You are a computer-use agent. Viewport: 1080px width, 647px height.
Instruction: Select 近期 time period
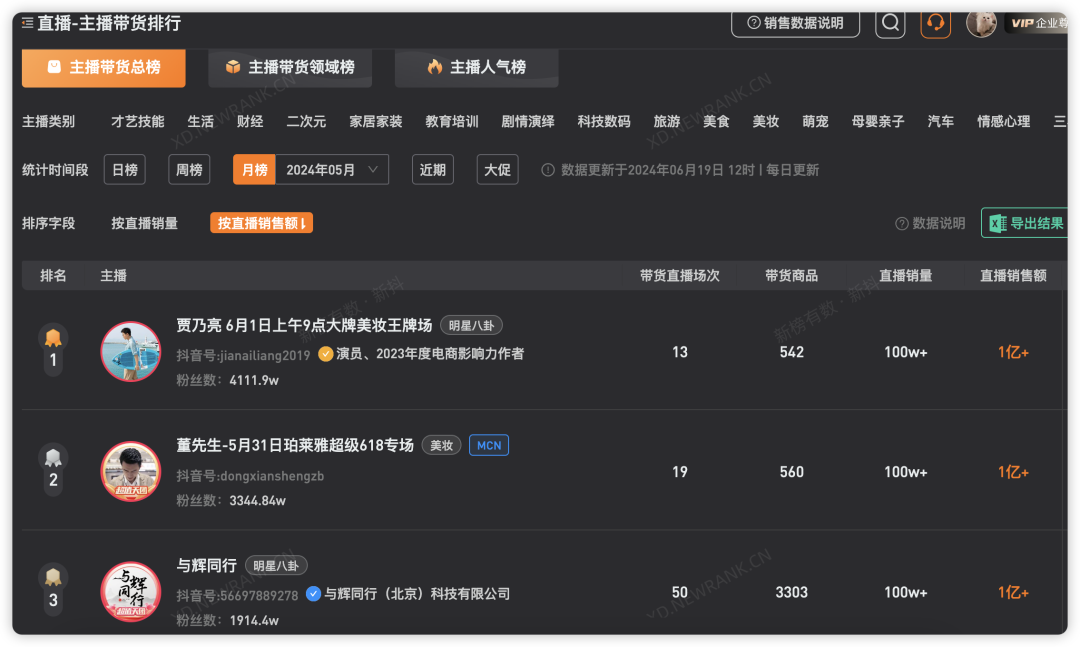pos(433,170)
